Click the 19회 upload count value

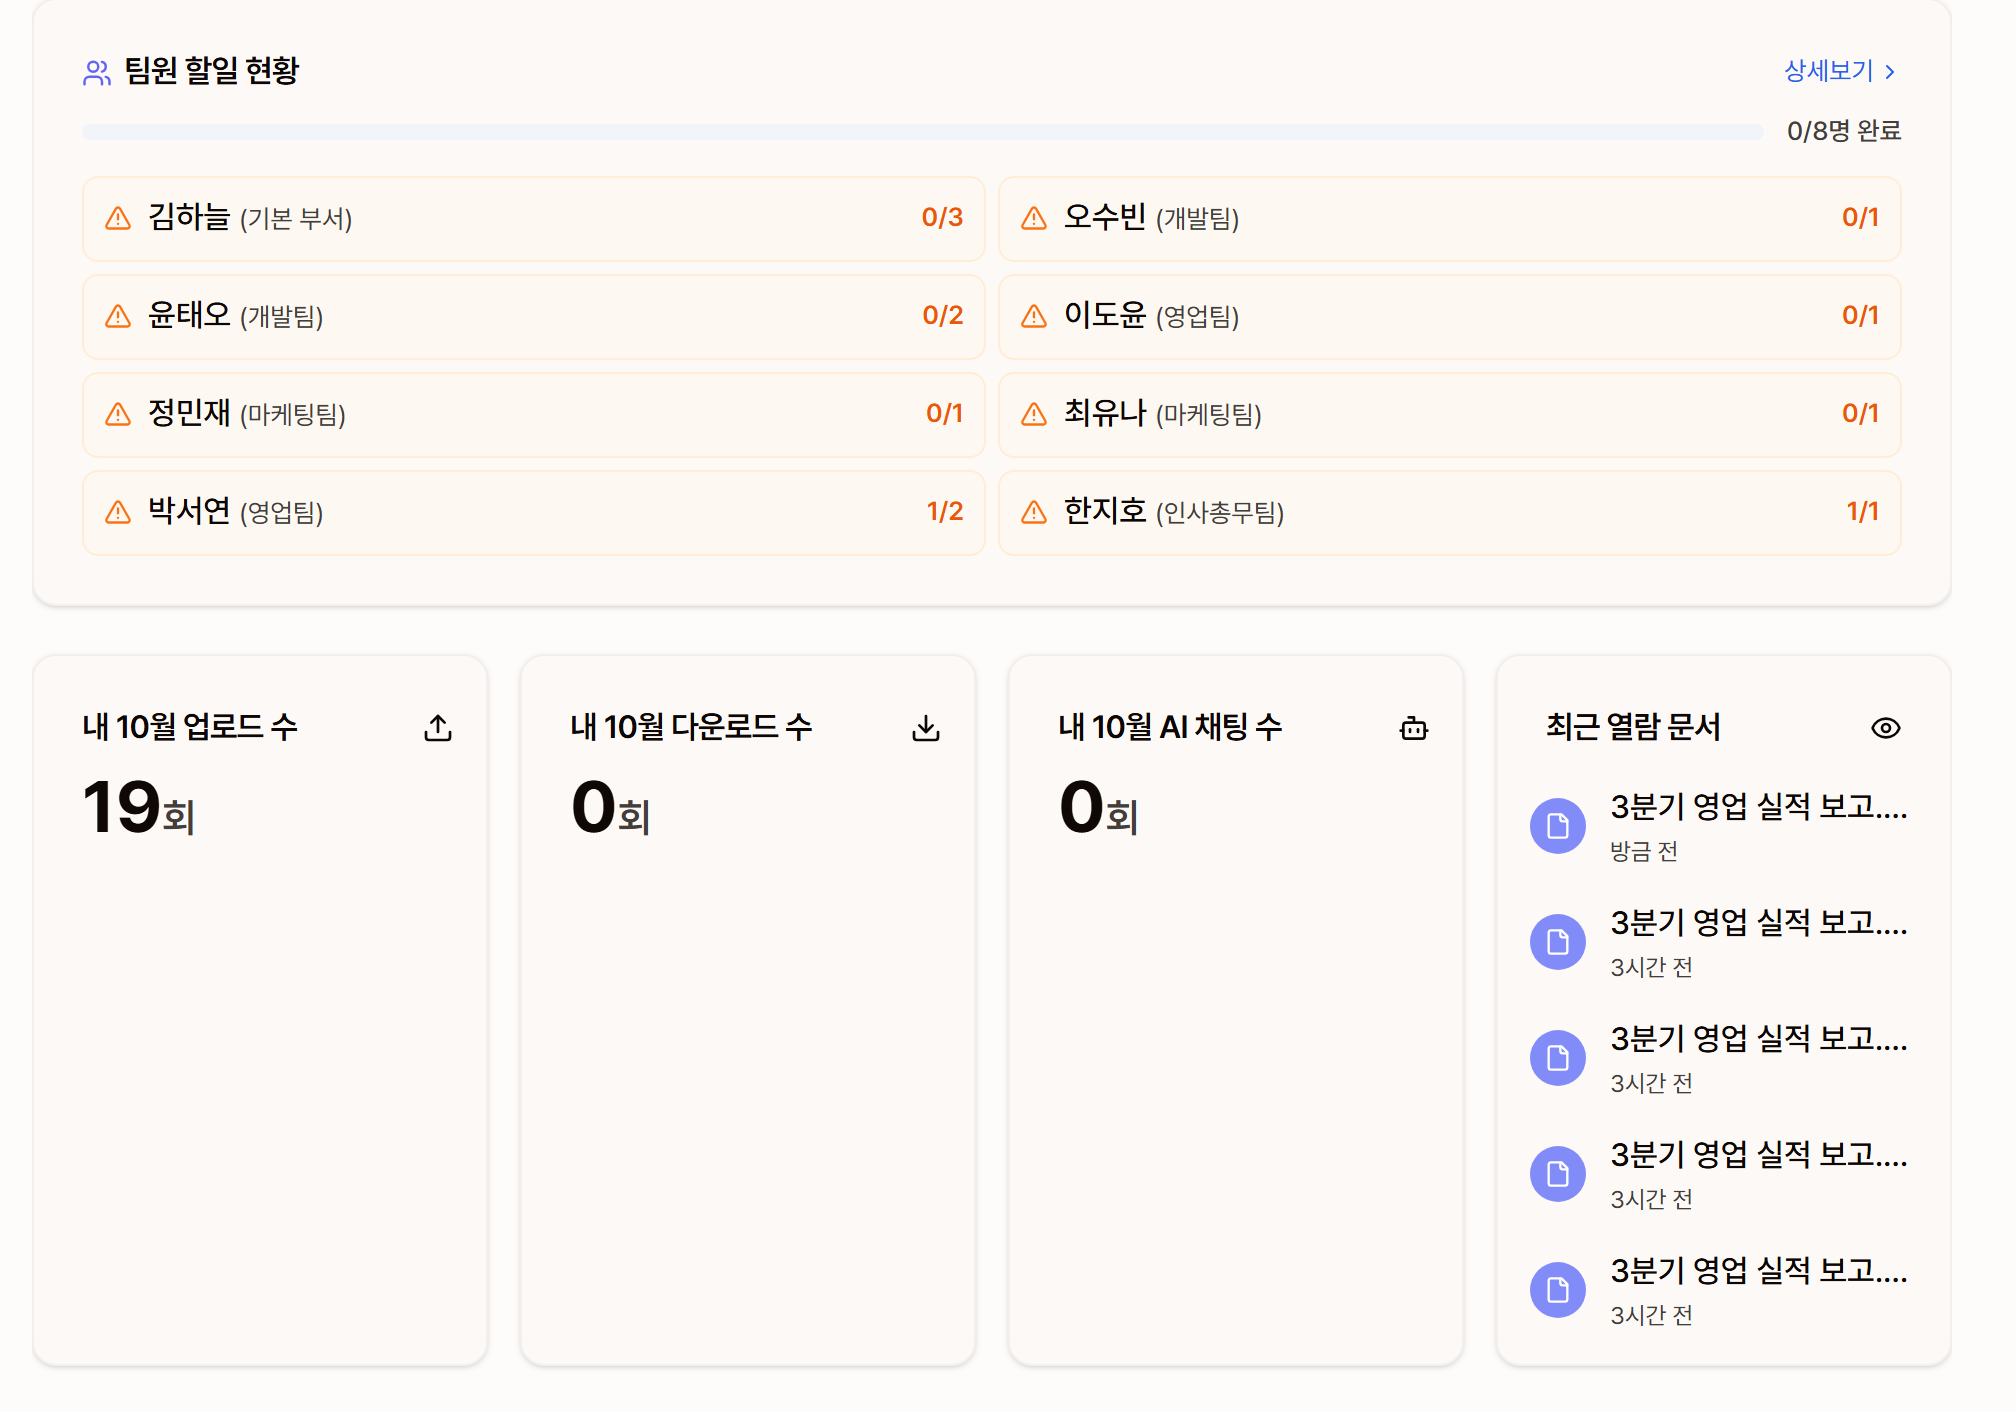pyautogui.click(x=138, y=807)
